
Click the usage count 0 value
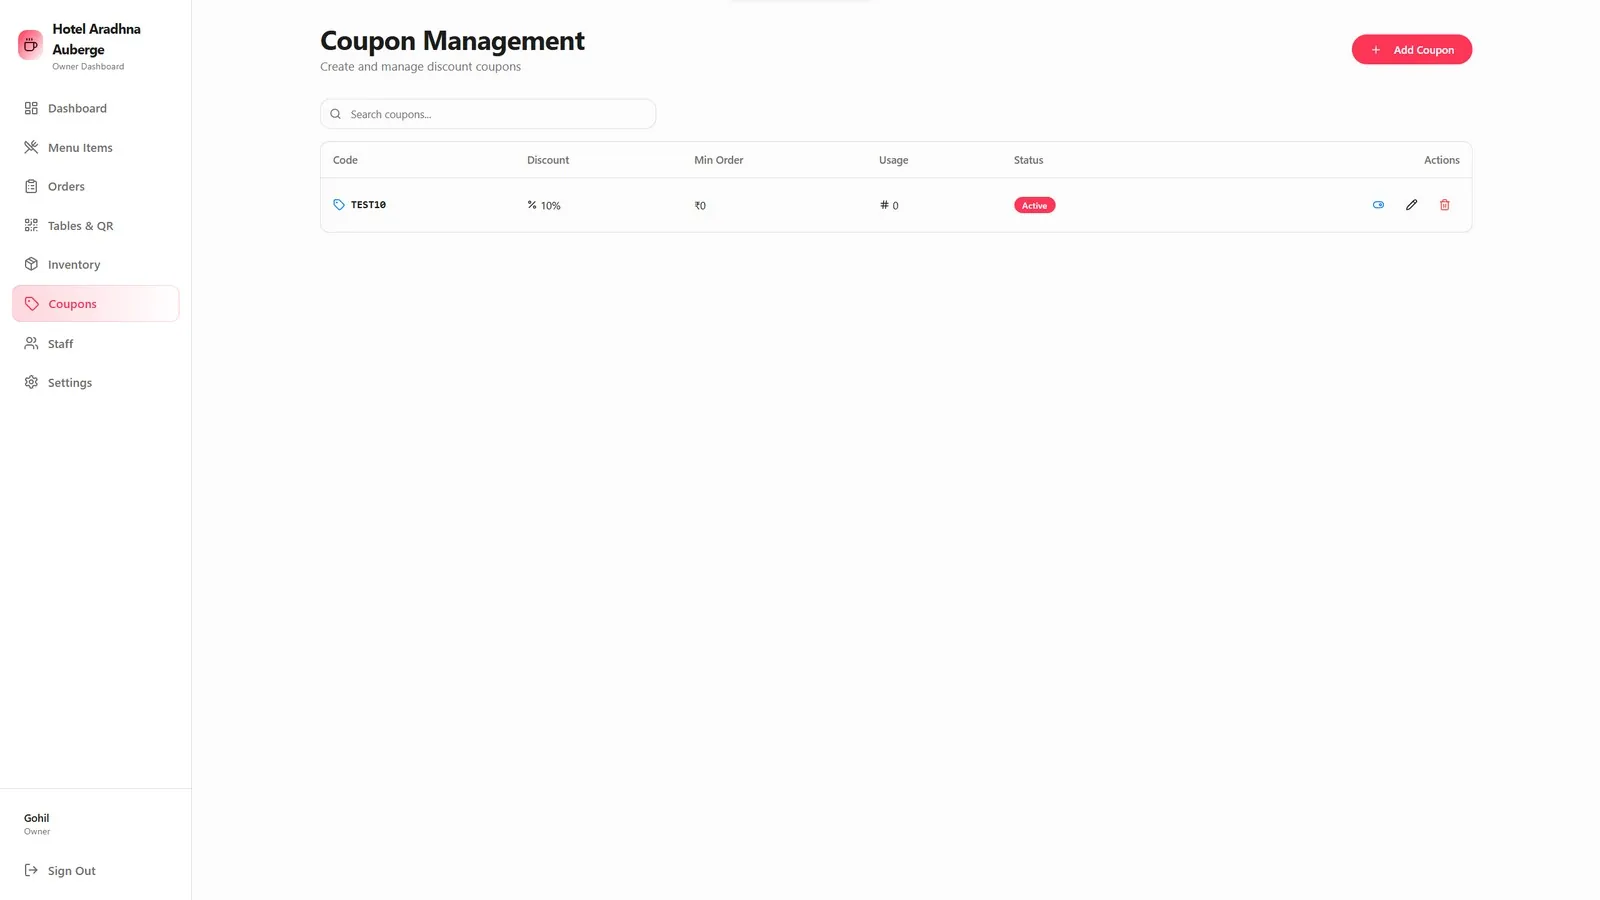click(895, 206)
